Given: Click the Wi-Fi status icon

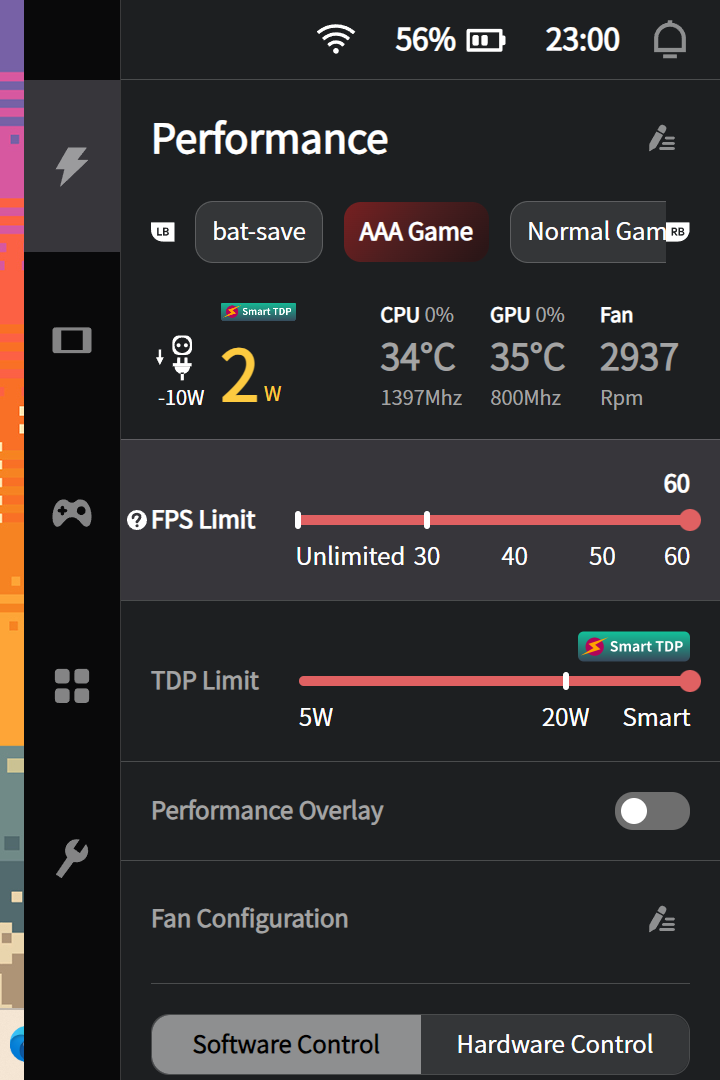Looking at the screenshot, I should coord(336,39).
